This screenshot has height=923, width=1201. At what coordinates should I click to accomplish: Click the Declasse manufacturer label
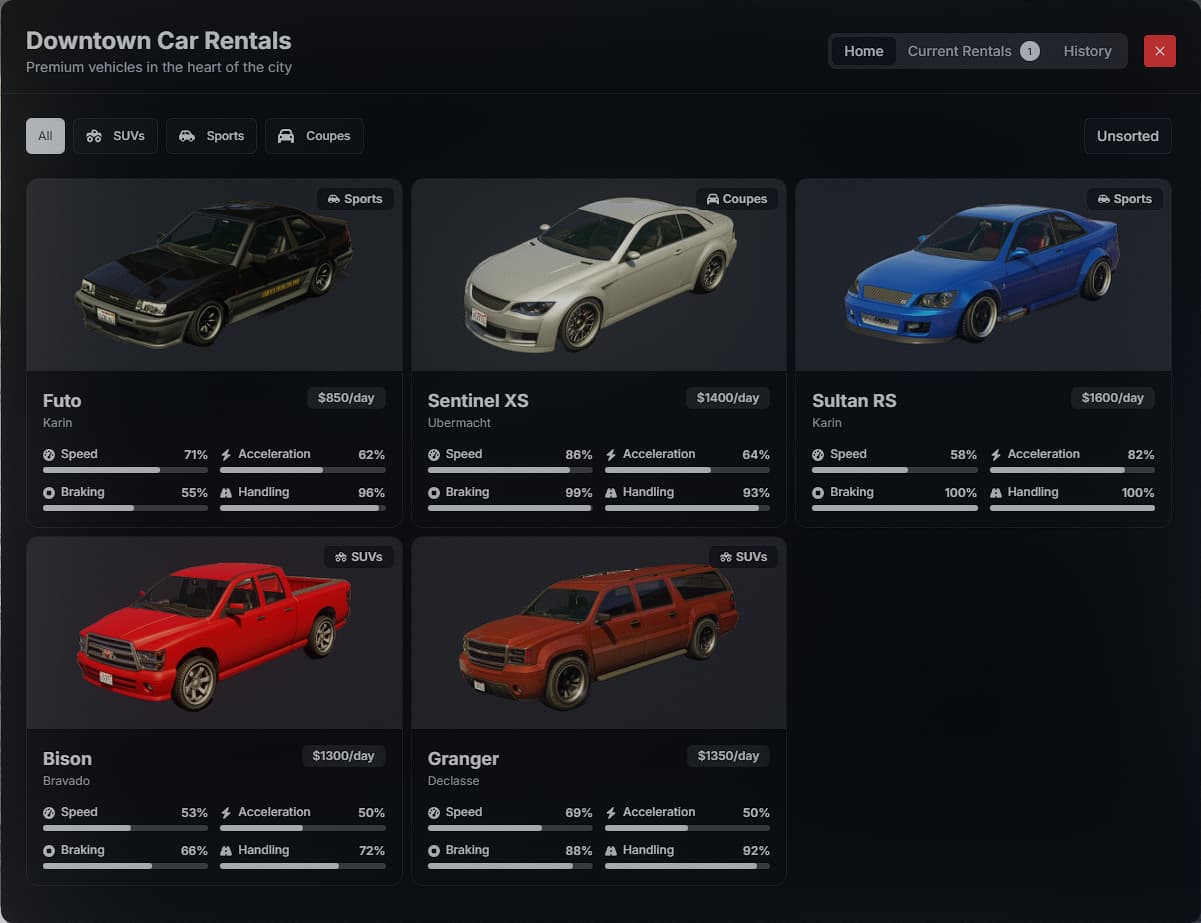pyautogui.click(x=453, y=781)
